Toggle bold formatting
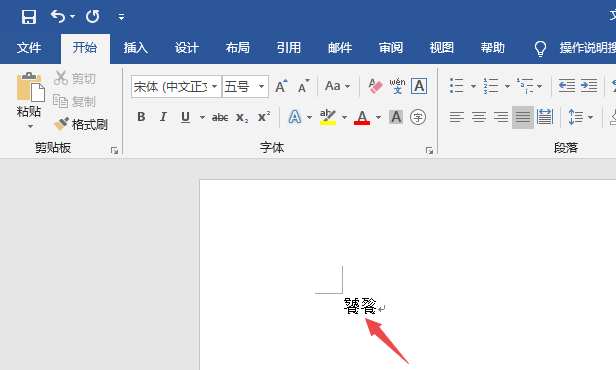Screen dimensions: 616x370 pyautogui.click(x=141, y=117)
